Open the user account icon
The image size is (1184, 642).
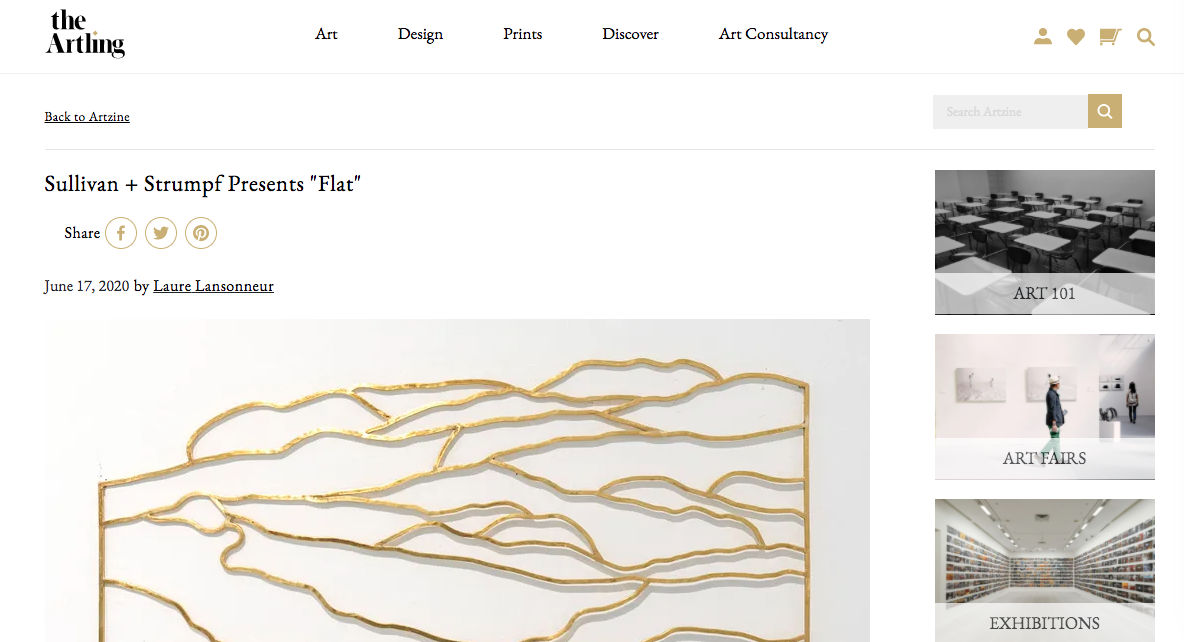tap(1043, 36)
